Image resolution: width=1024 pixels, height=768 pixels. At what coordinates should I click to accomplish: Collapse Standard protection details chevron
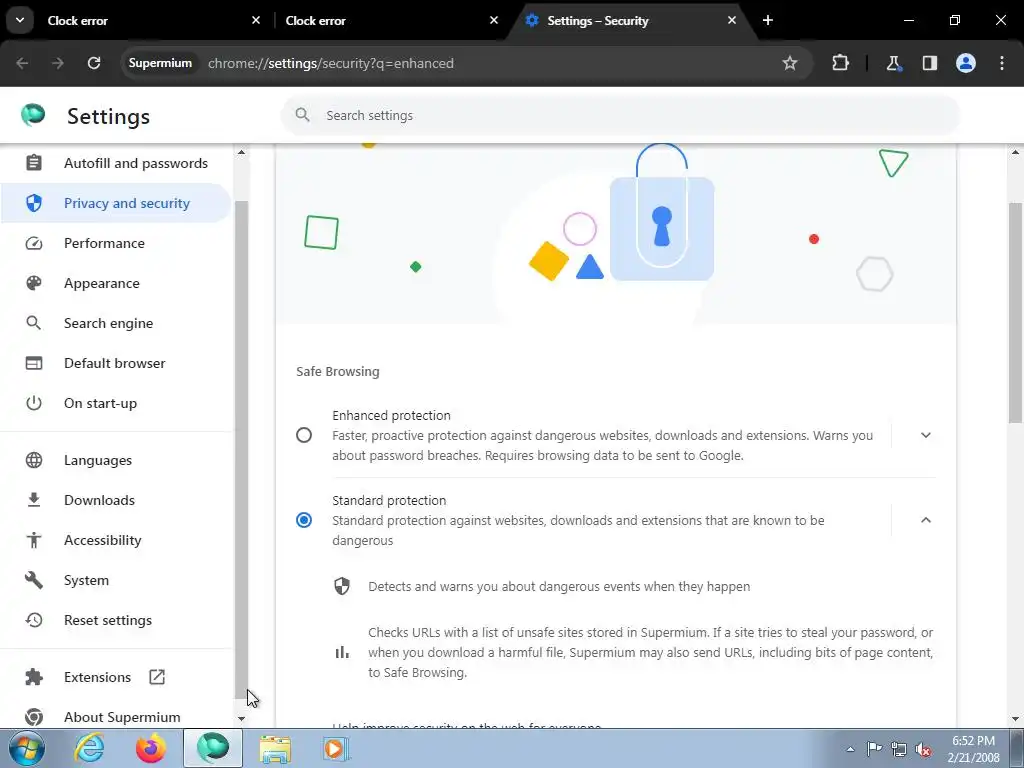(925, 520)
